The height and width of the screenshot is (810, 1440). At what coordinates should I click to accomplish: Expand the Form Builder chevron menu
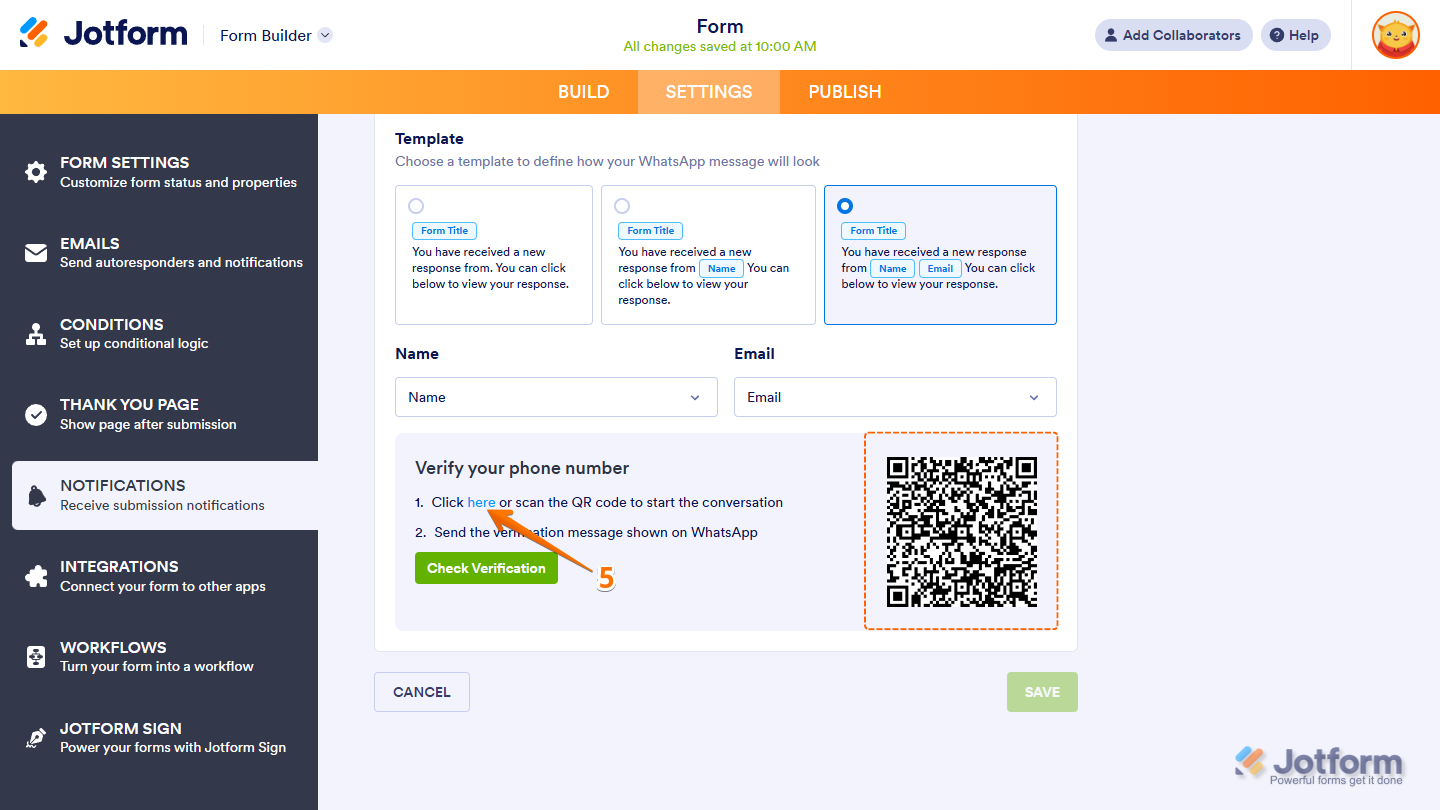[x=324, y=34]
